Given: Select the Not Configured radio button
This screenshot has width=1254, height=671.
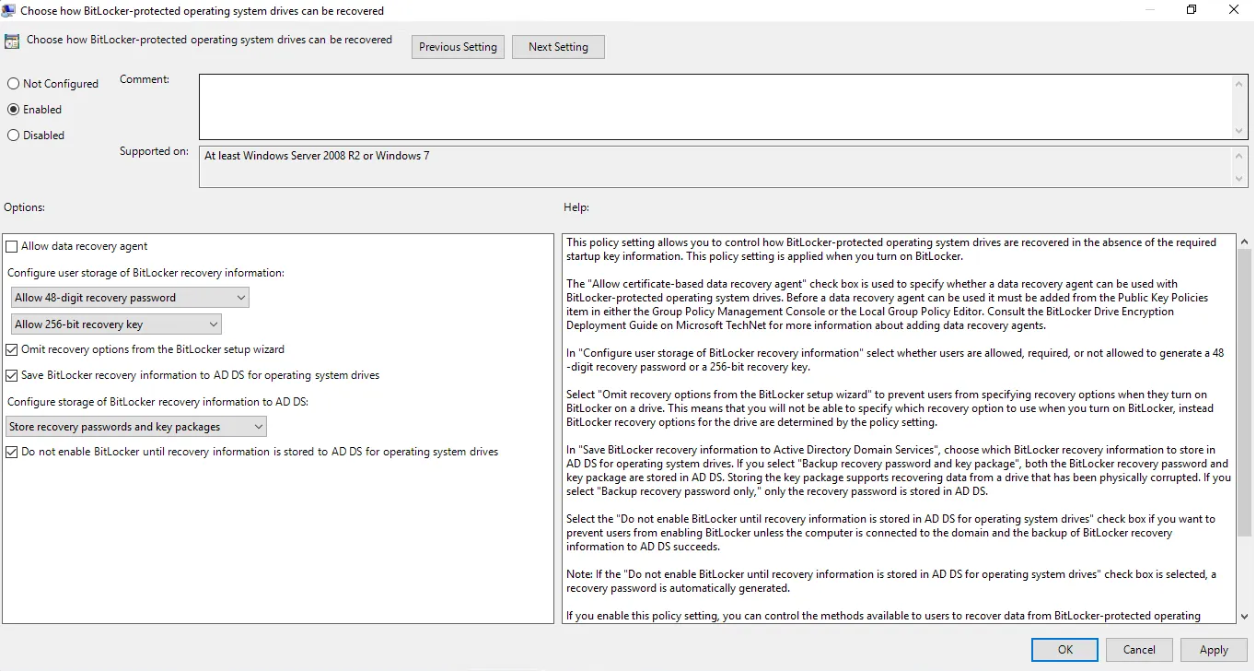Looking at the screenshot, I should [x=14, y=84].
